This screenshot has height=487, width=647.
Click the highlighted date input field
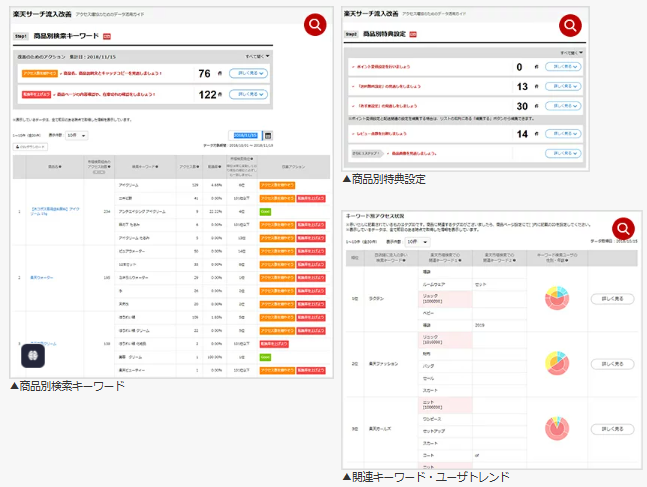click(245, 135)
